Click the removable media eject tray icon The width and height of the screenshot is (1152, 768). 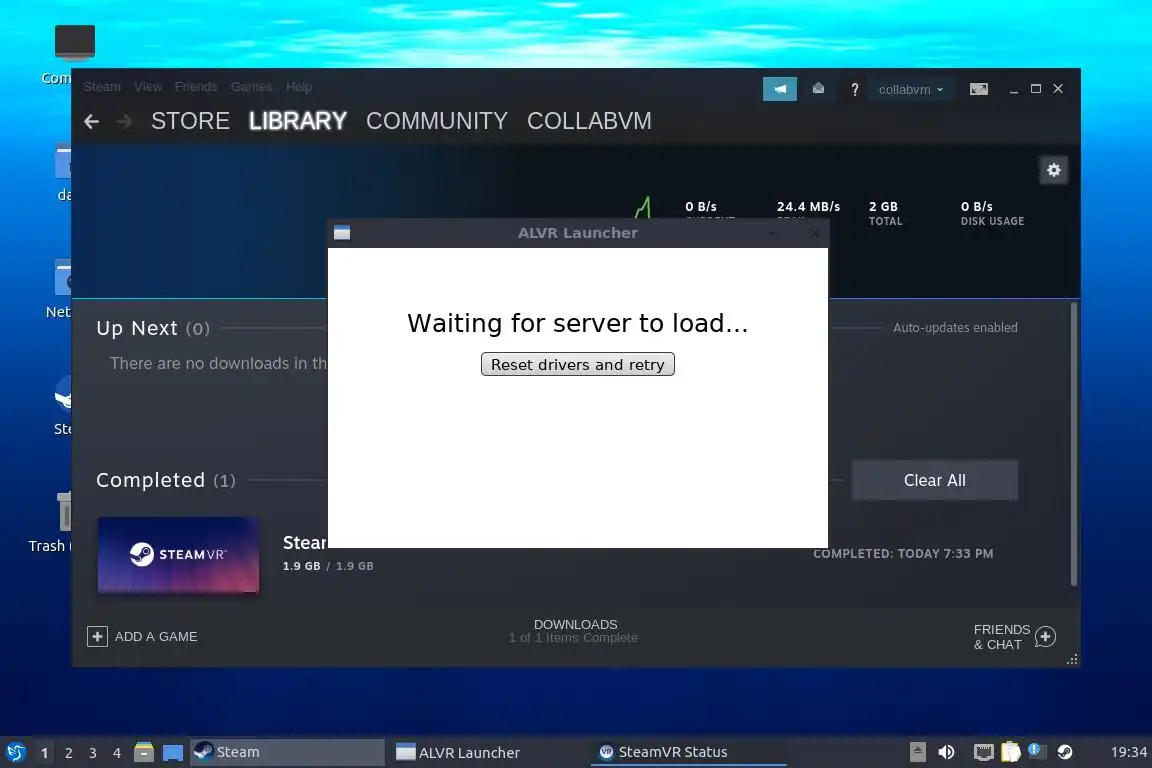coord(918,752)
